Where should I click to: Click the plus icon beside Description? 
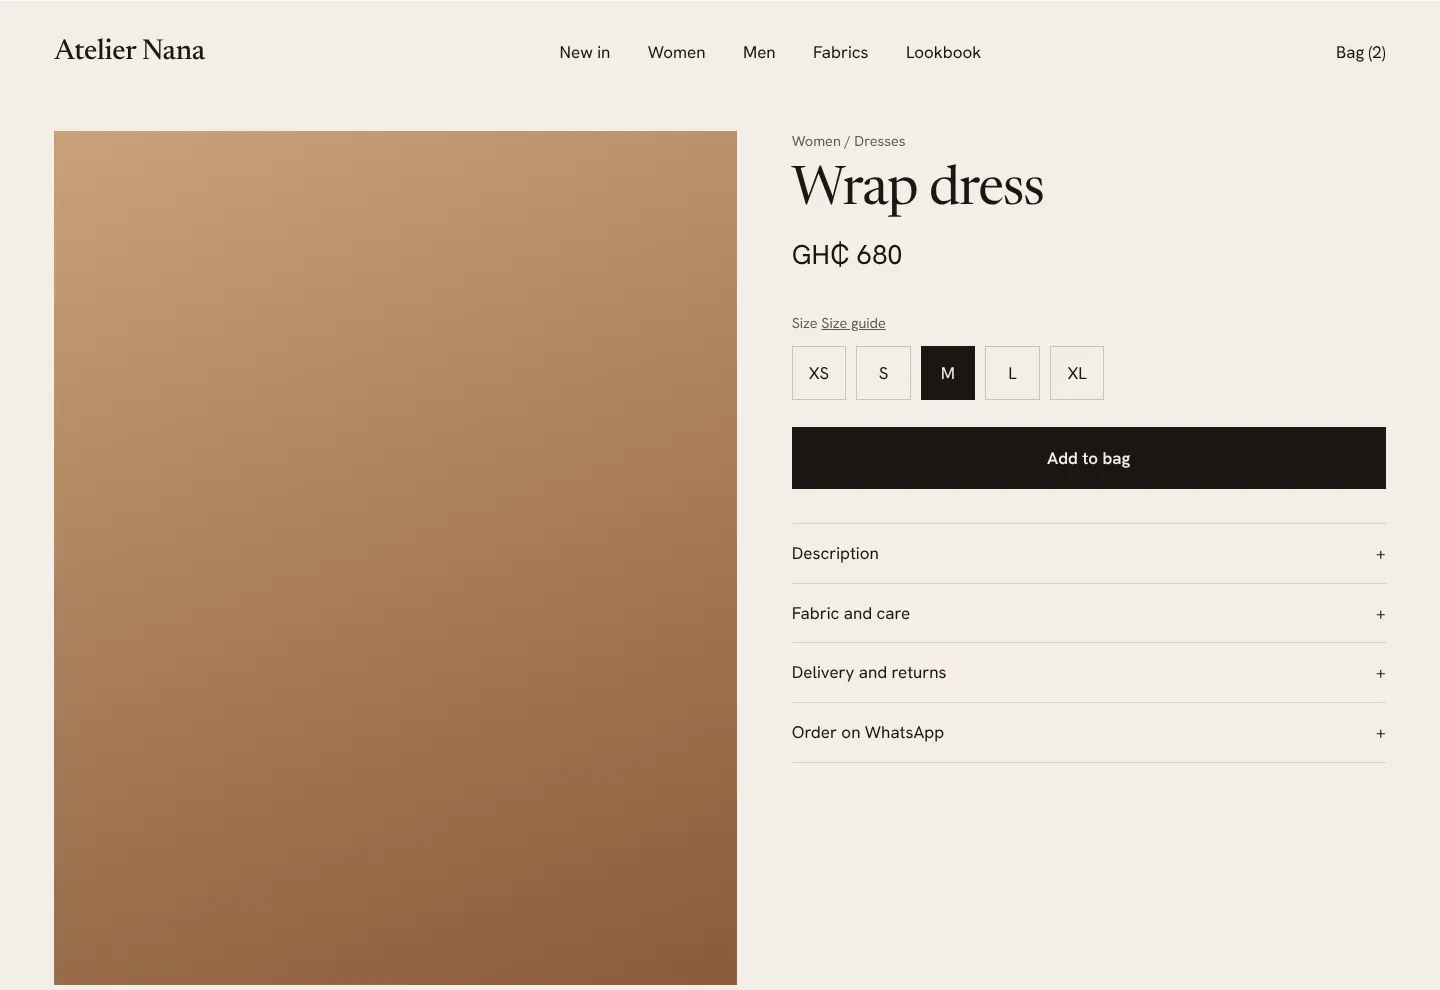click(1380, 554)
